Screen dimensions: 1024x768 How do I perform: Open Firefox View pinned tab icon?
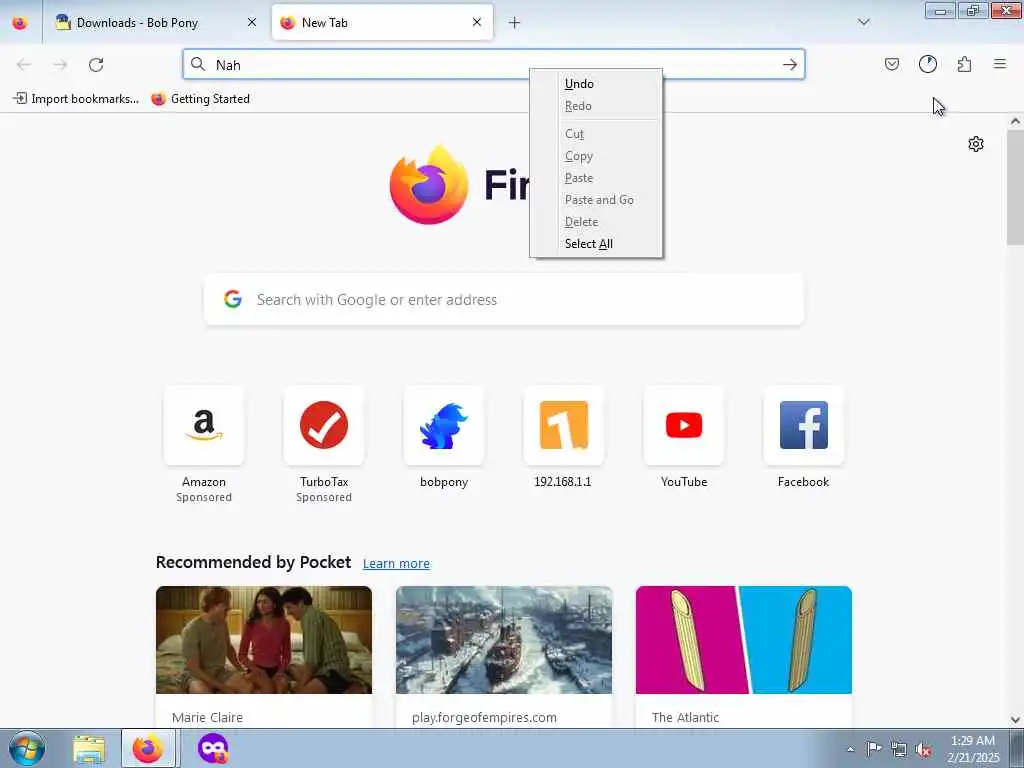click(20, 23)
